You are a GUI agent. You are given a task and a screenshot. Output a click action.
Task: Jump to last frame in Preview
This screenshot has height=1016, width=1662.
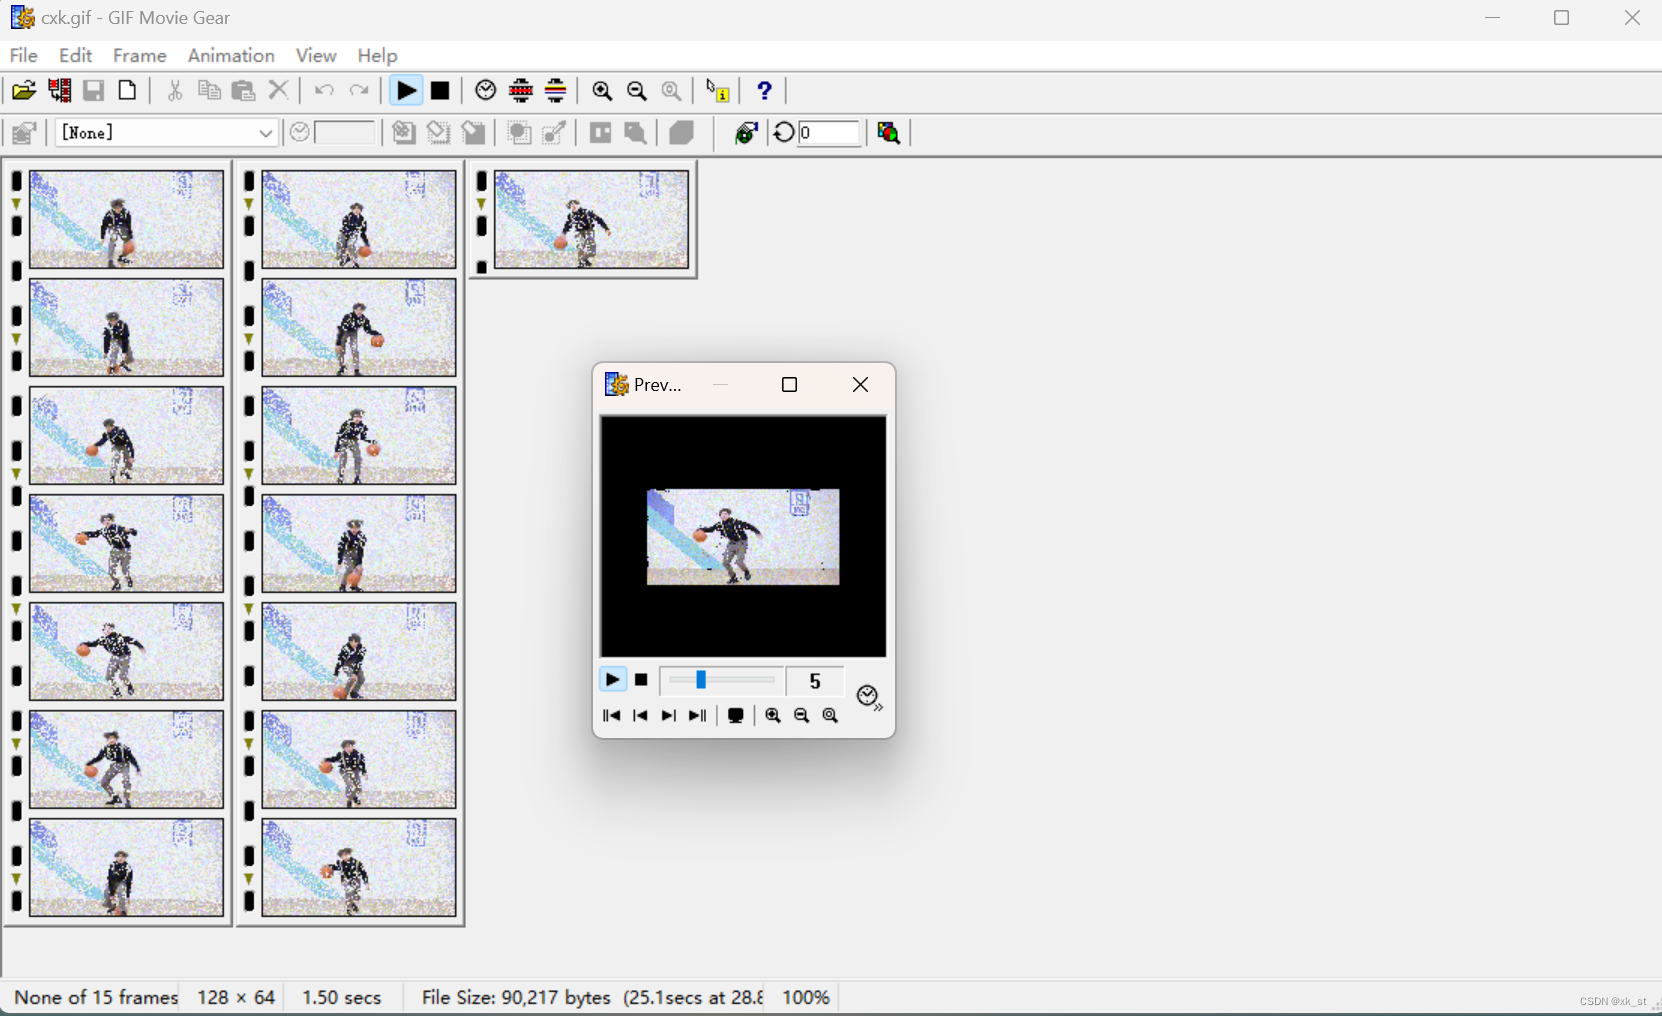(698, 716)
